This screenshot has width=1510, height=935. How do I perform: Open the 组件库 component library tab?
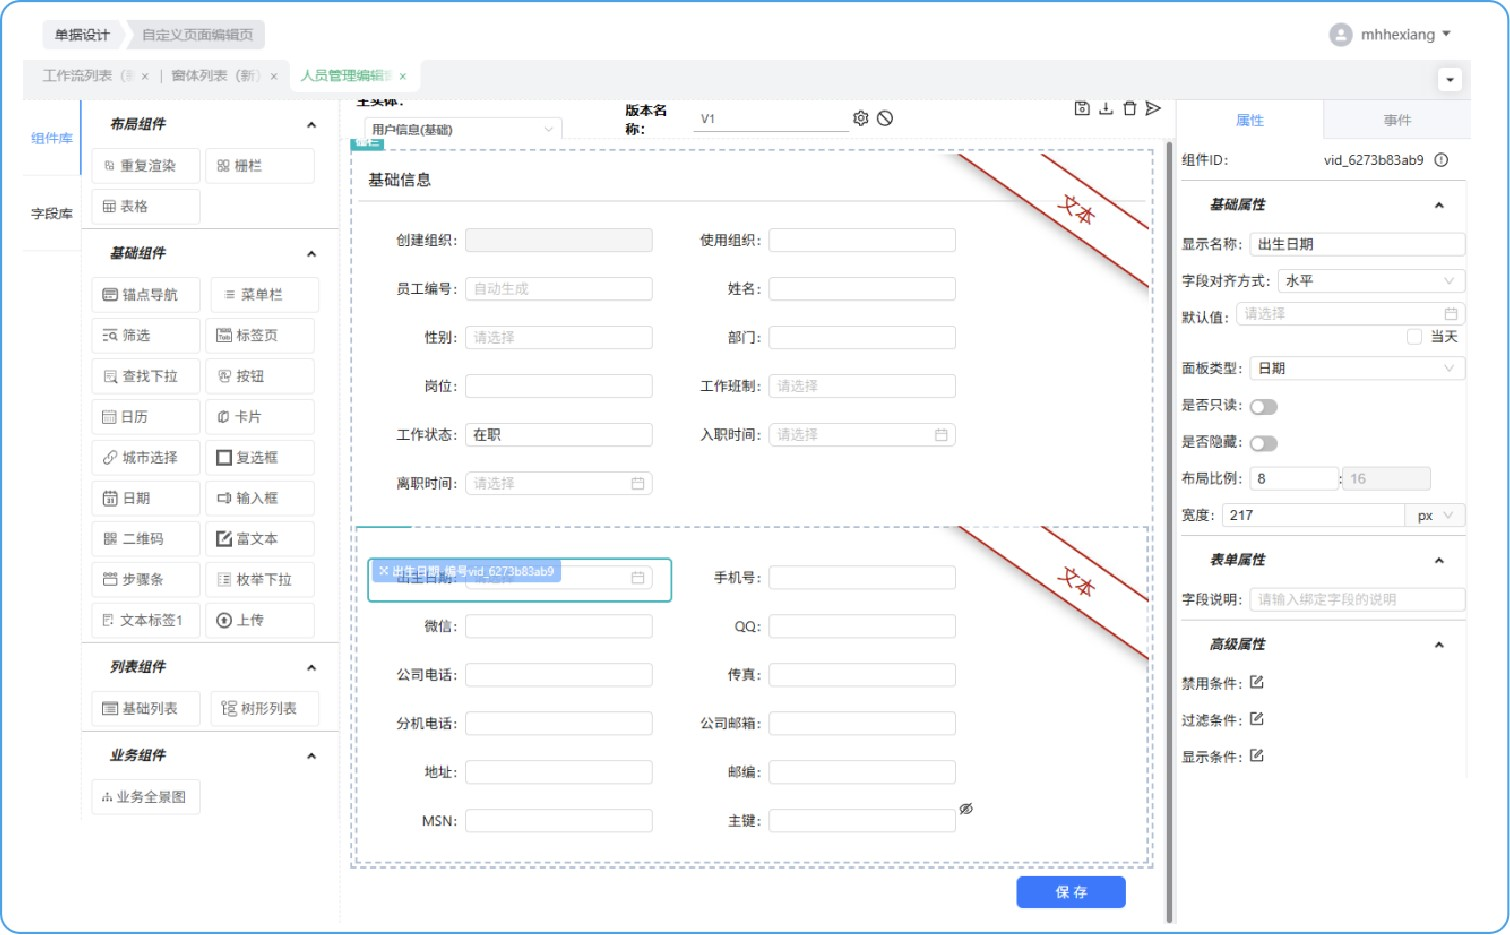coord(51,138)
